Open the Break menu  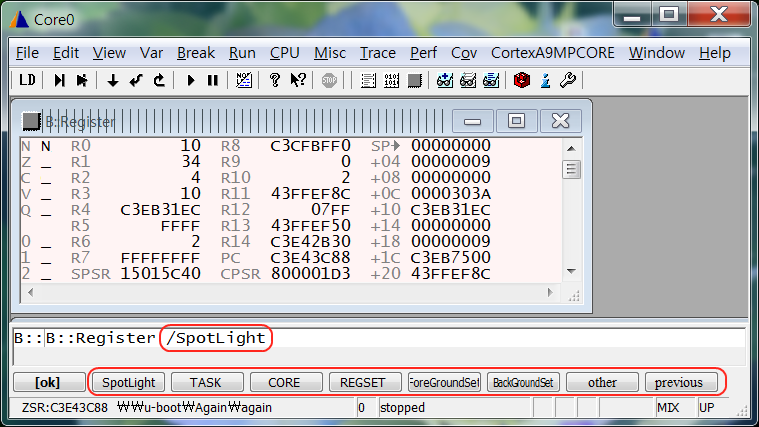pos(195,53)
